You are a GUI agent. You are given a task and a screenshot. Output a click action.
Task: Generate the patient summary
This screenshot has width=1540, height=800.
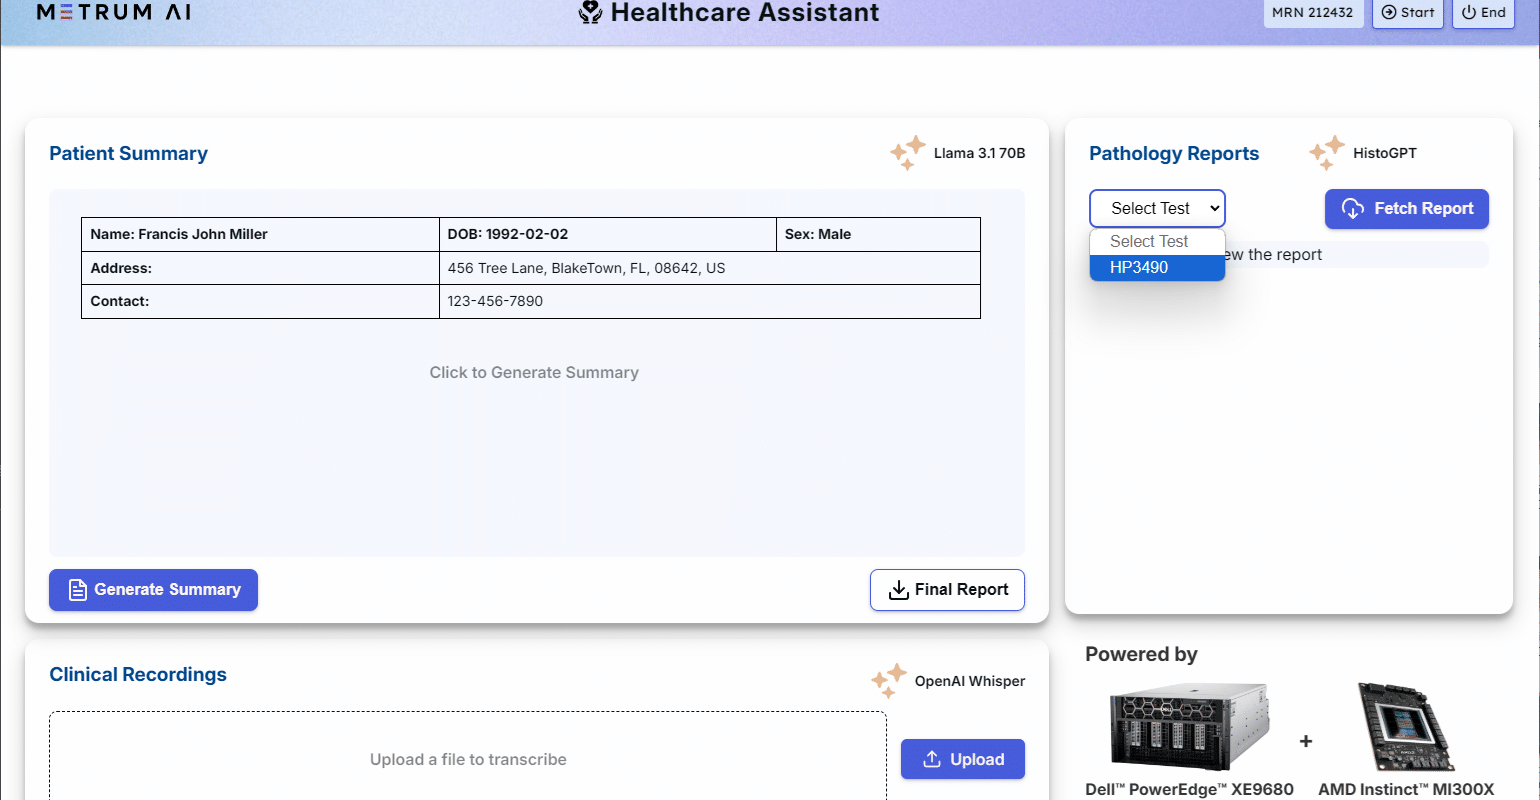153,590
